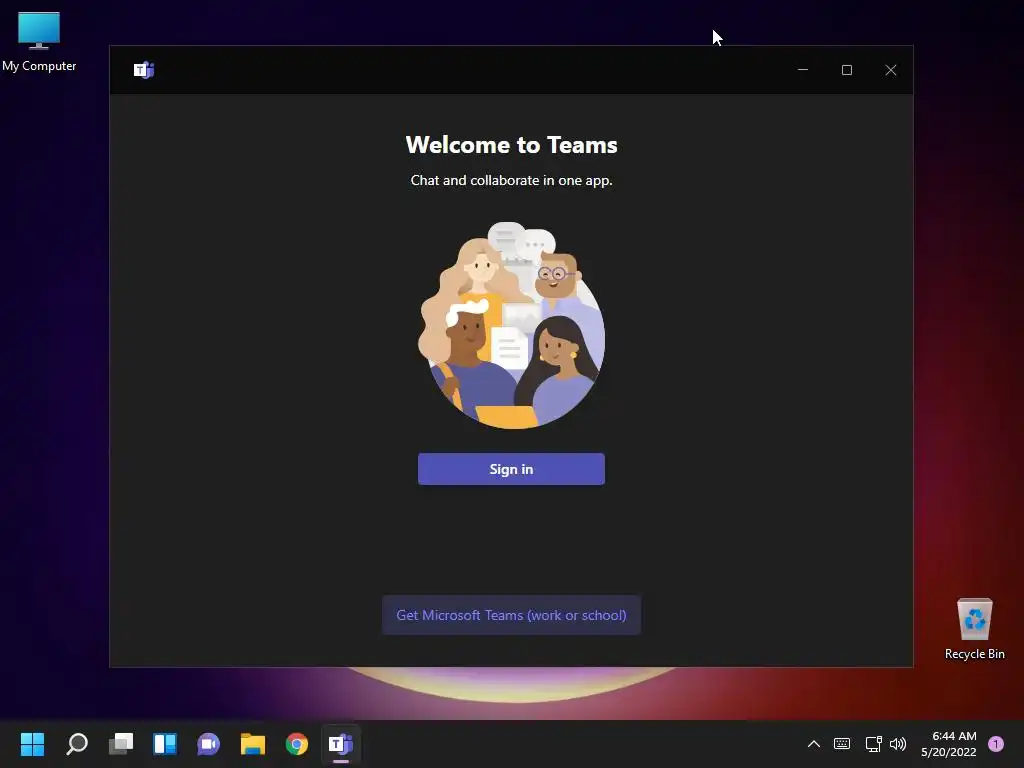1024x768 pixels.
Task: Minimize the Teams window
Action: coord(803,70)
